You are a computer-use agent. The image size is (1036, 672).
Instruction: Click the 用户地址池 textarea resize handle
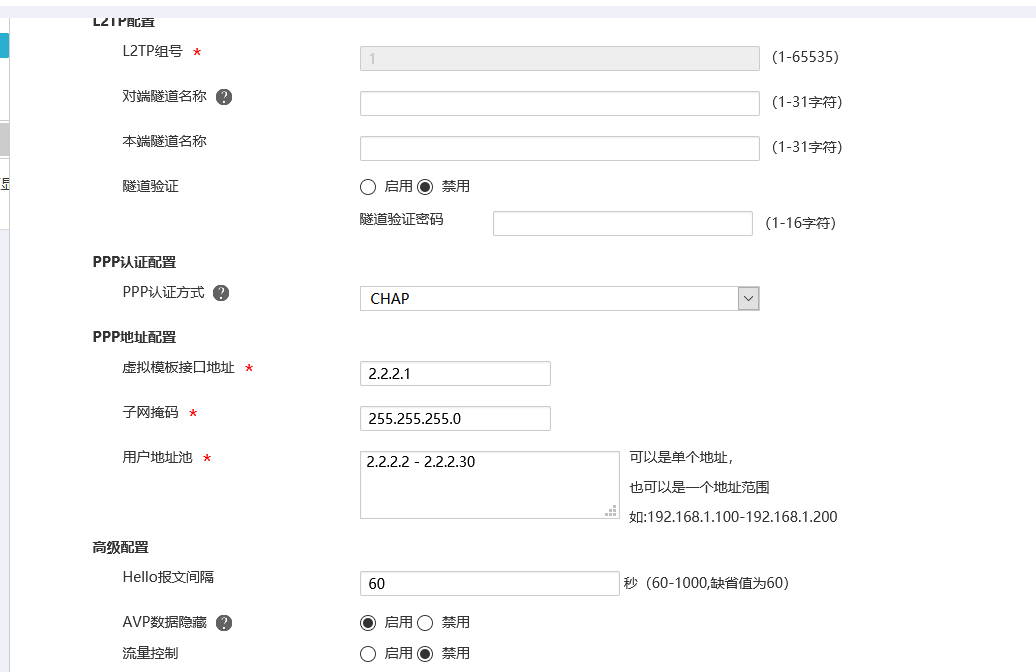[x=611, y=511]
